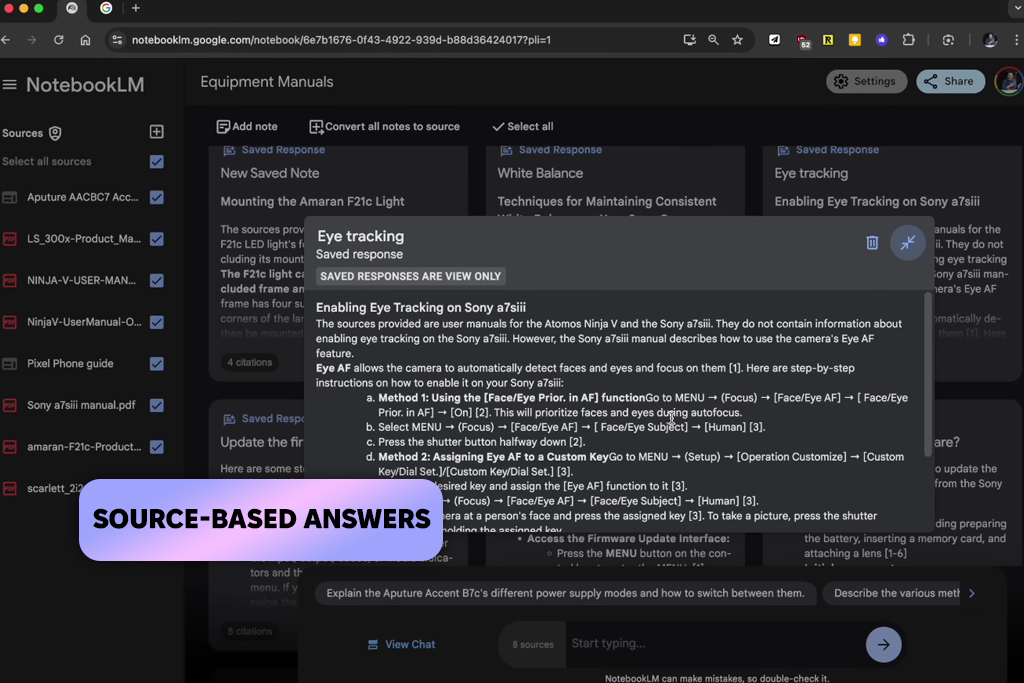Click the Sony a7siii manual PDF icon
Screen dimensions: 1024x683
(10, 405)
